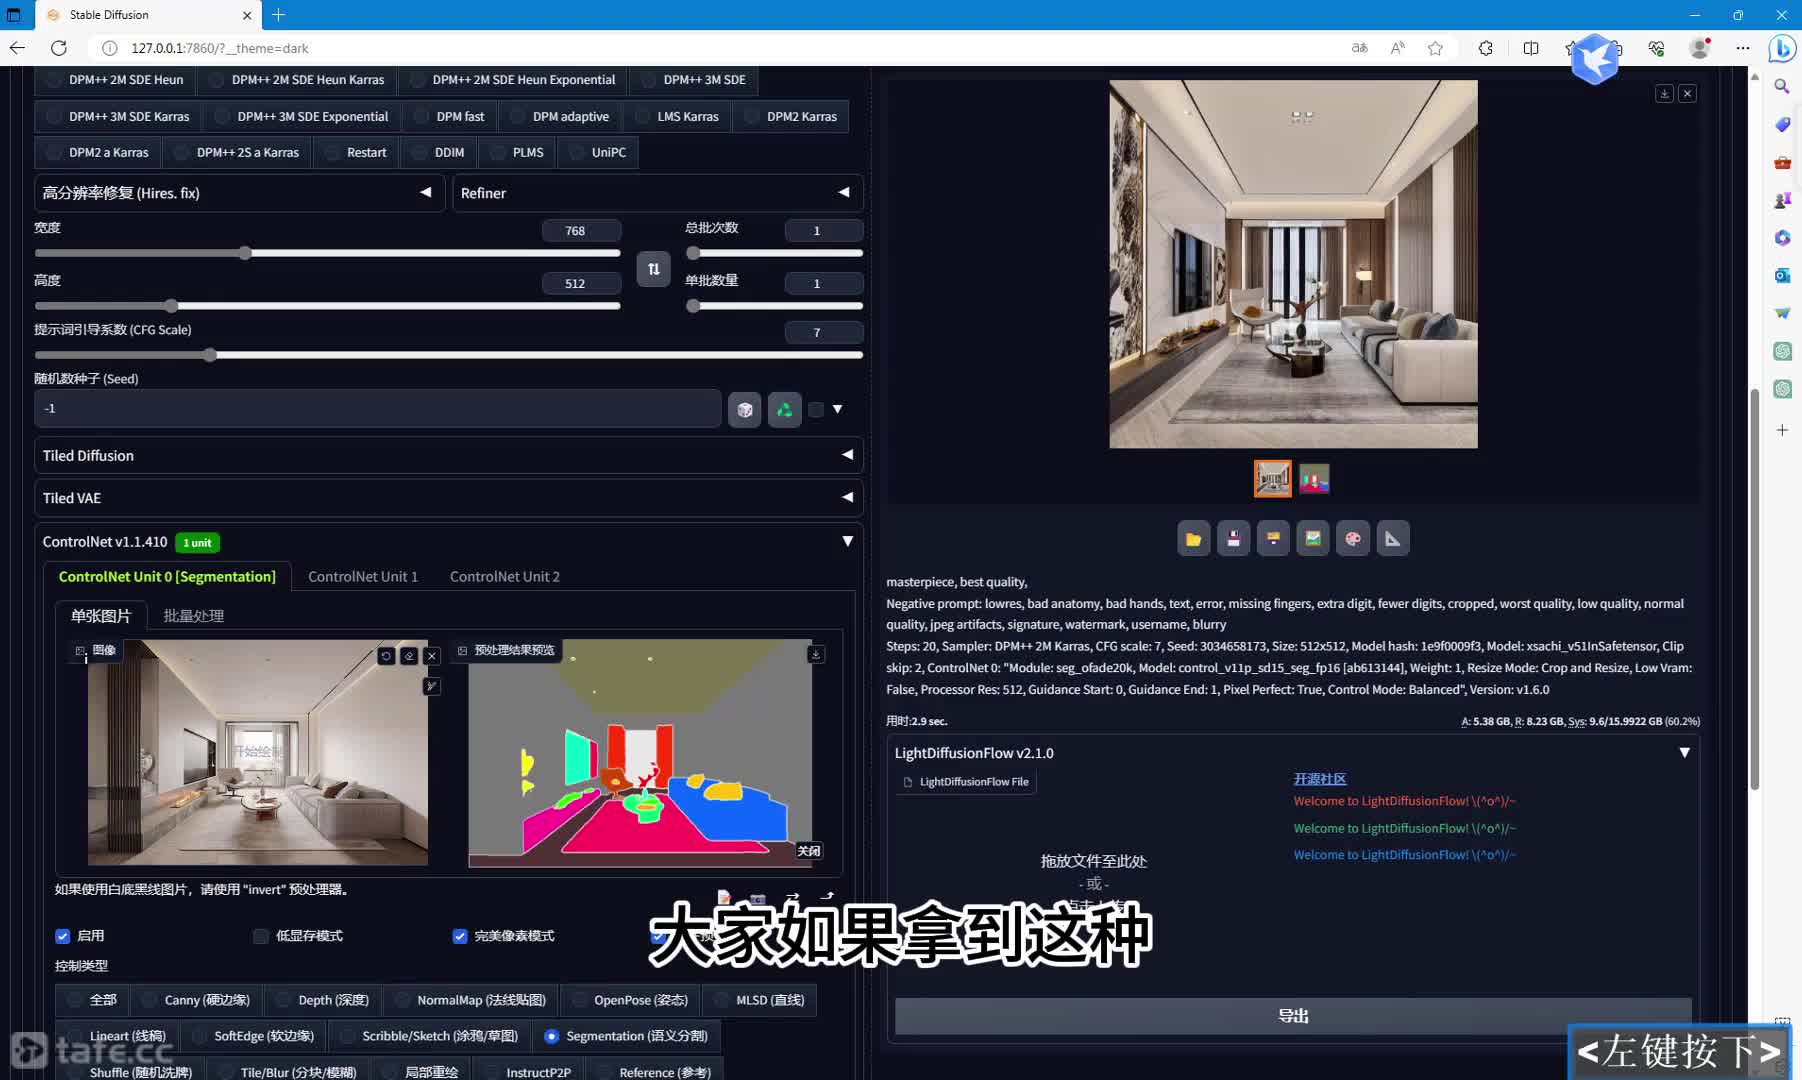Adjust the 宽度 width slider
Viewport: 1802px width, 1080px height.
point(327,253)
